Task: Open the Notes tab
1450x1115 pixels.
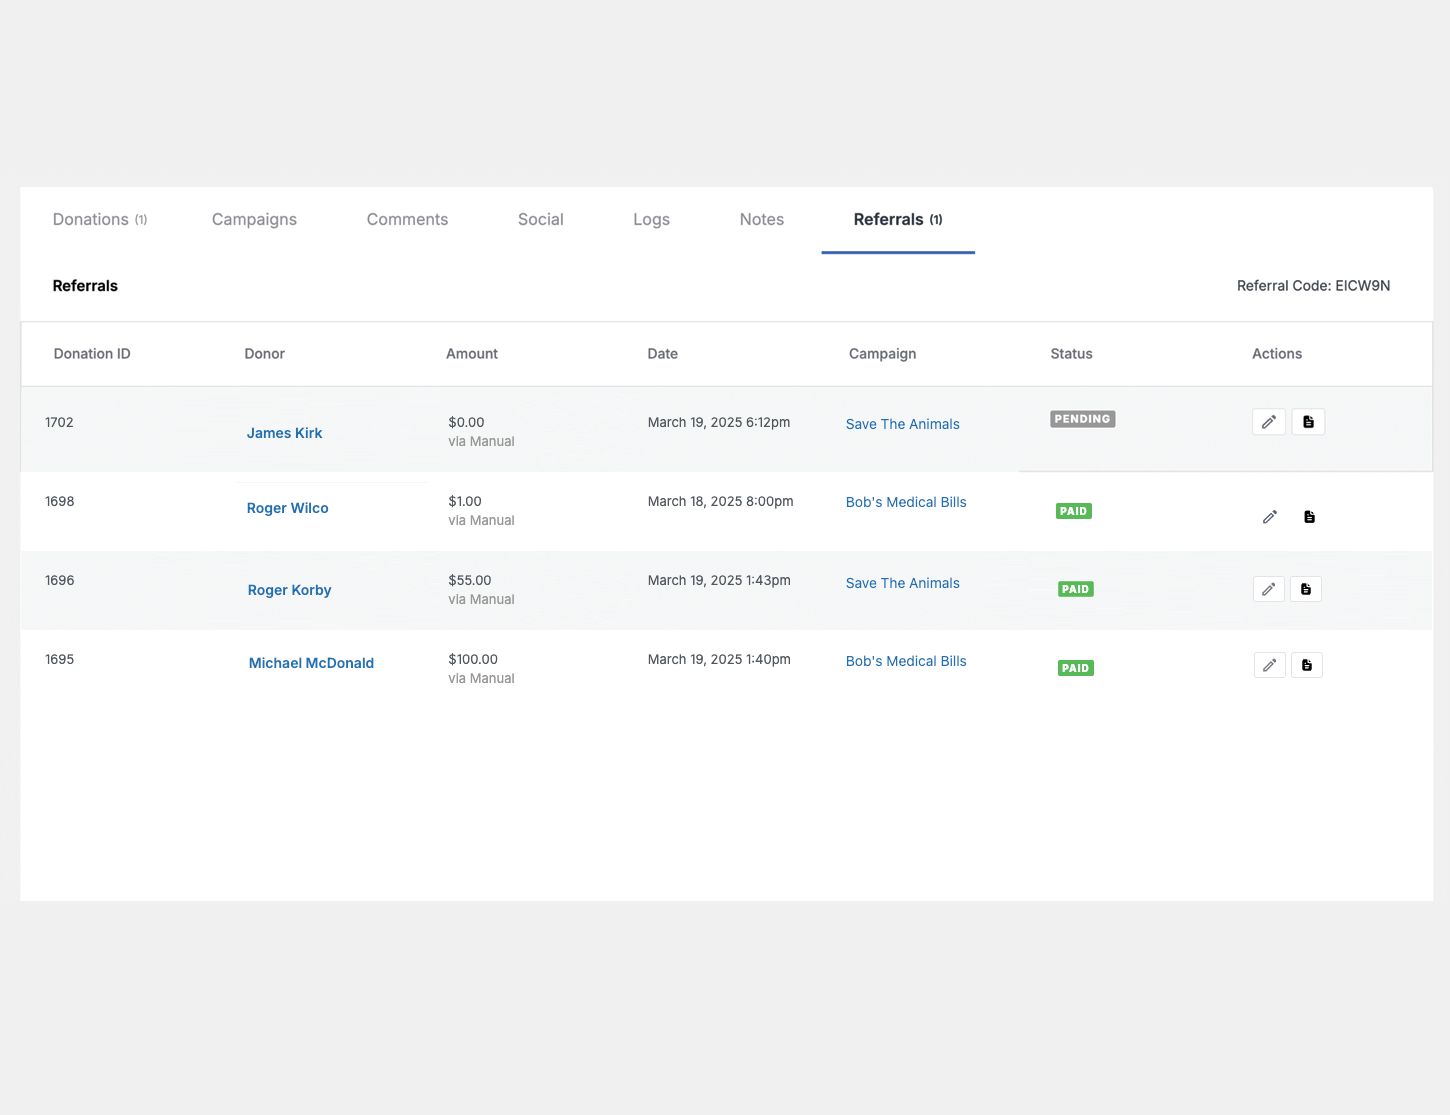Action: (762, 220)
